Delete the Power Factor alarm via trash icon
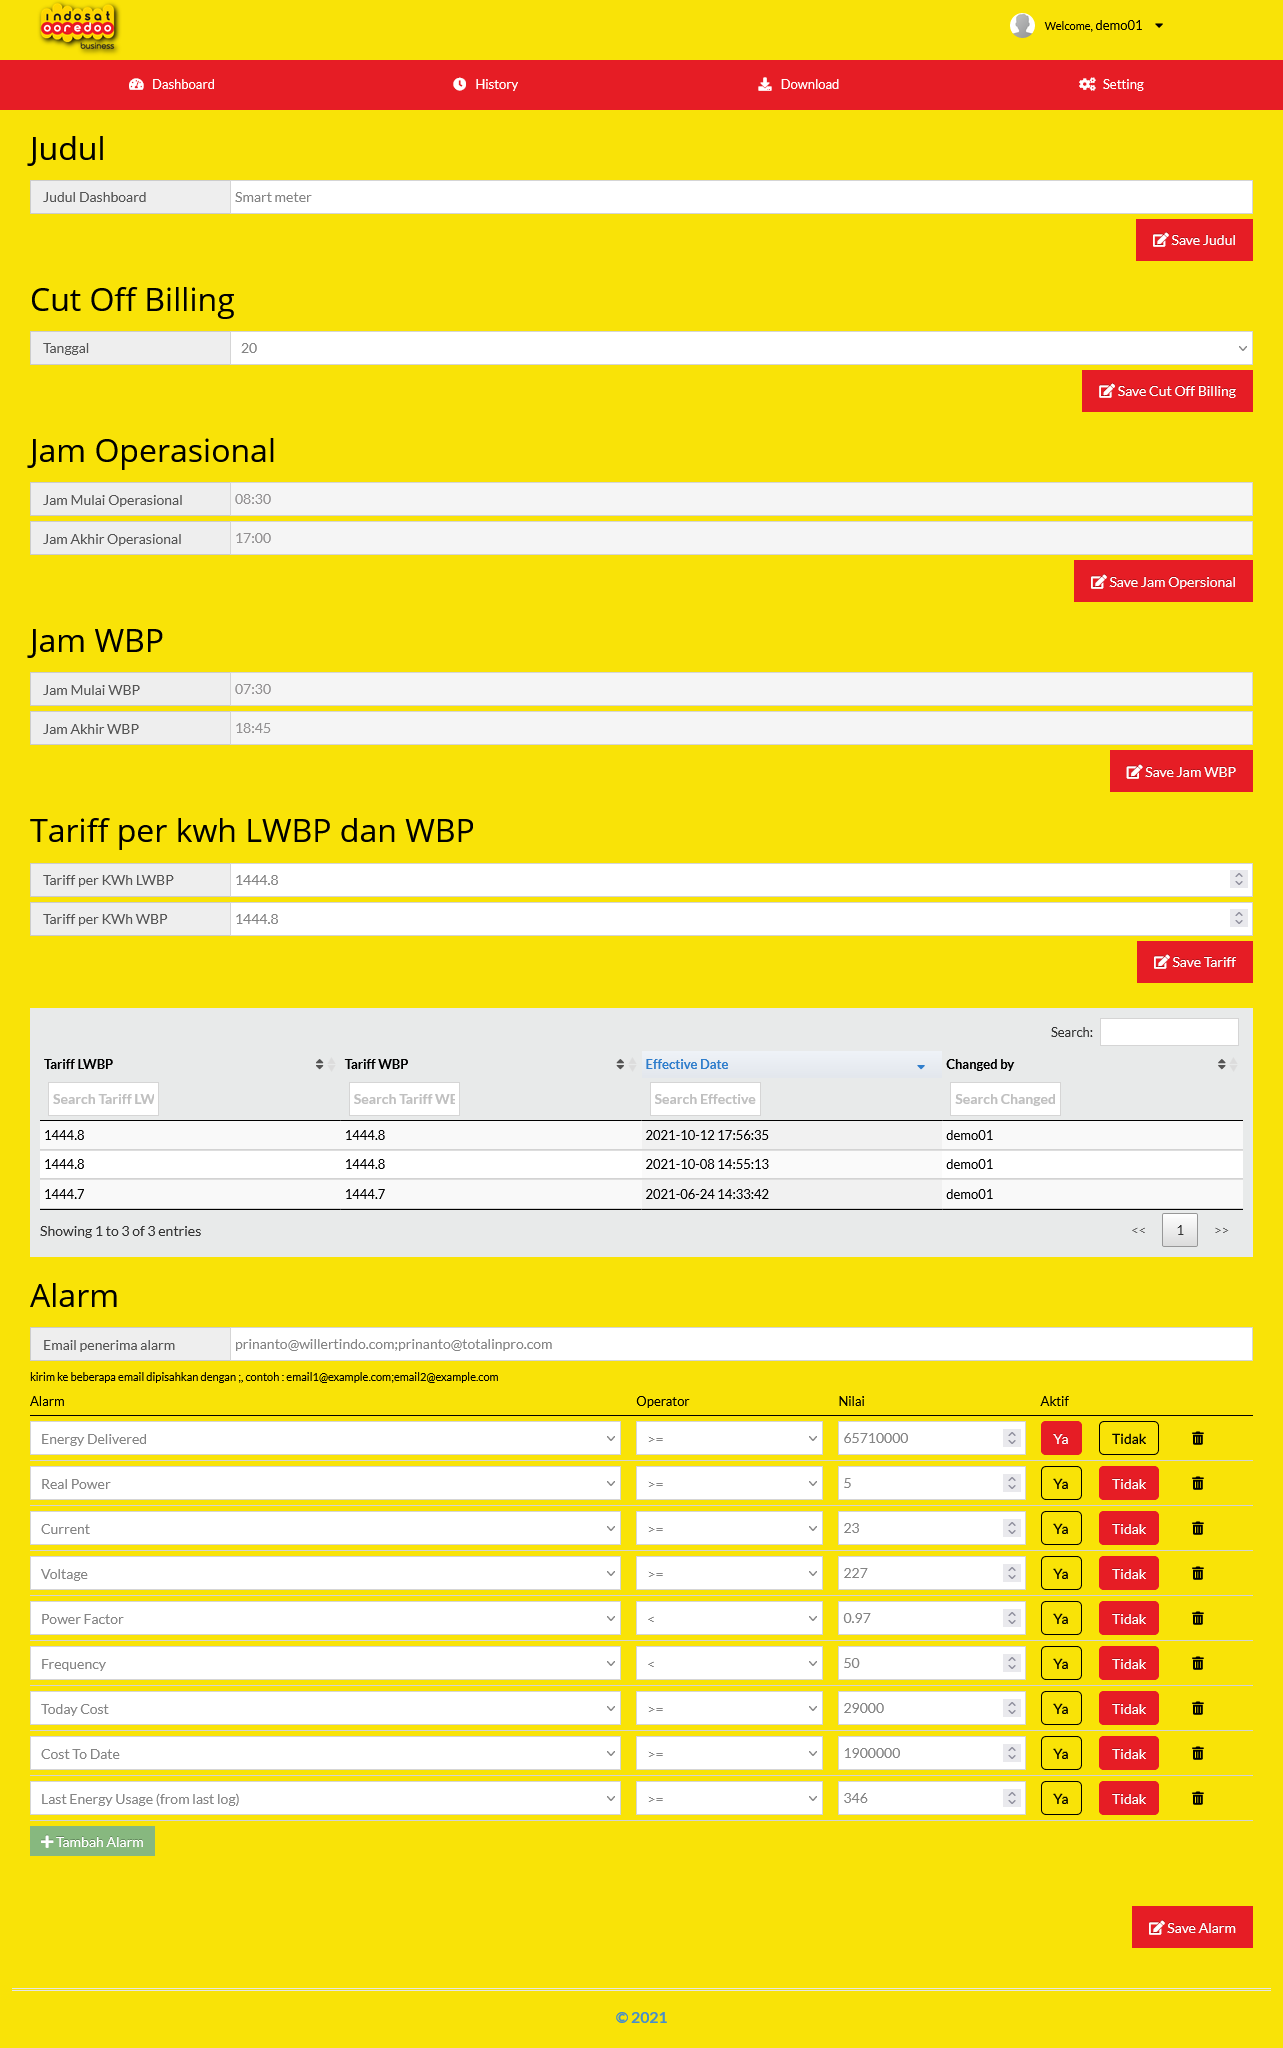The width and height of the screenshot is (1283, 2048). (1198, 1618)
